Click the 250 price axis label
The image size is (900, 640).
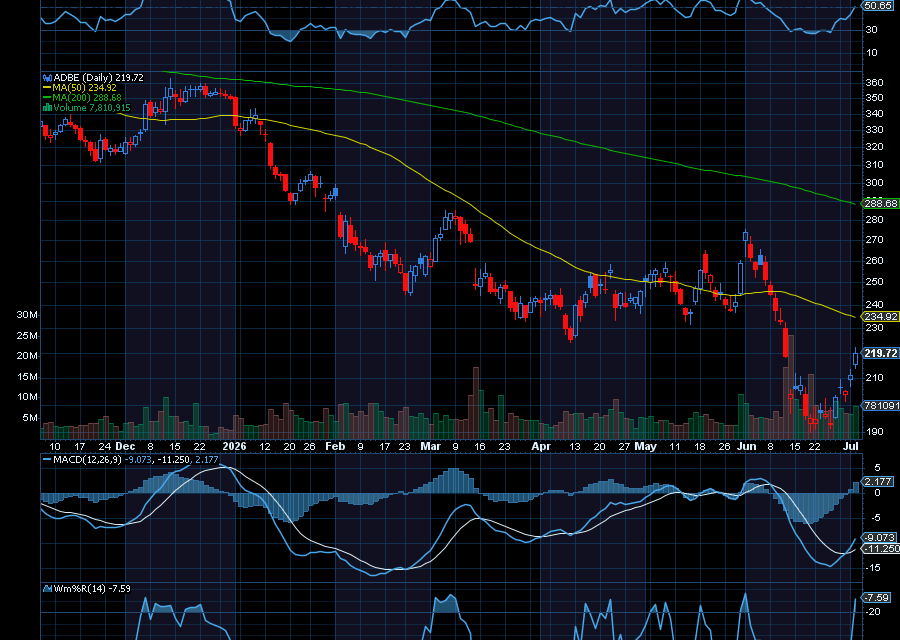pos(874,282)
